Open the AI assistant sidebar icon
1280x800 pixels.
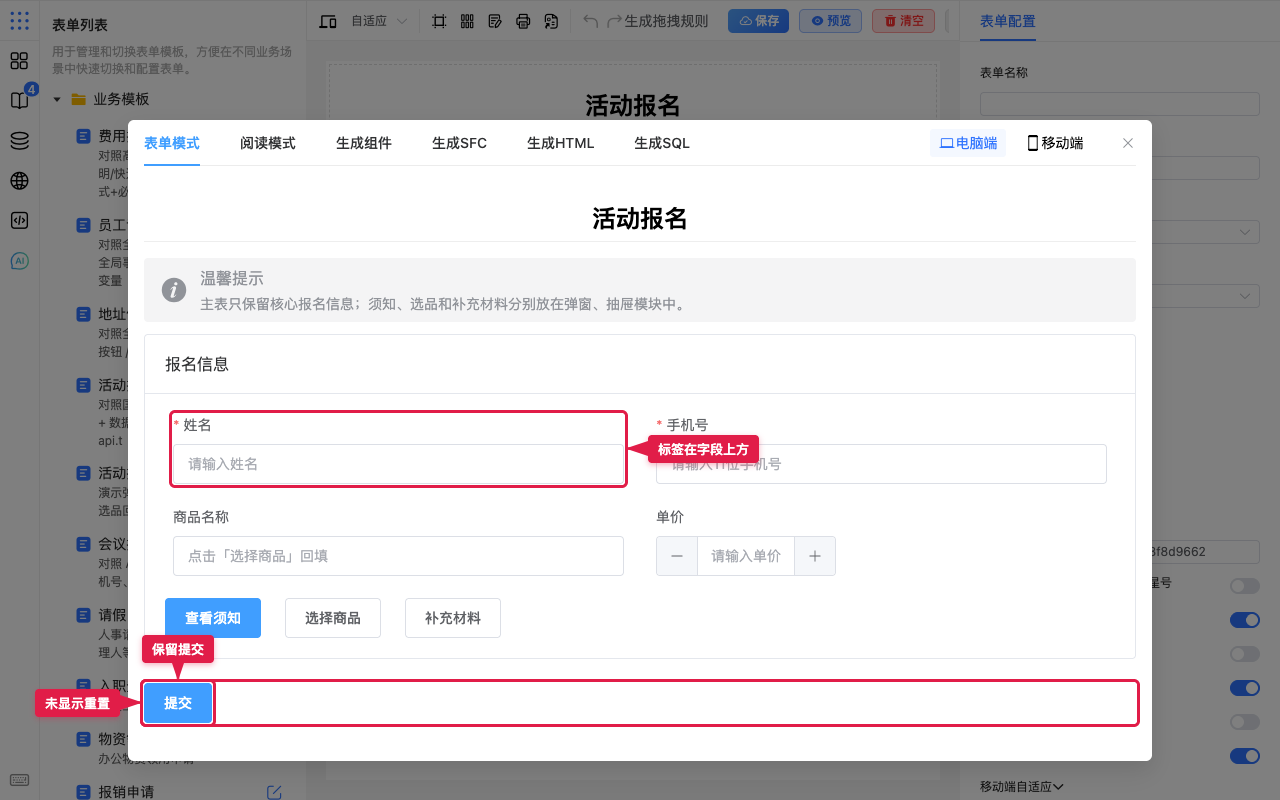click(19, 261)
